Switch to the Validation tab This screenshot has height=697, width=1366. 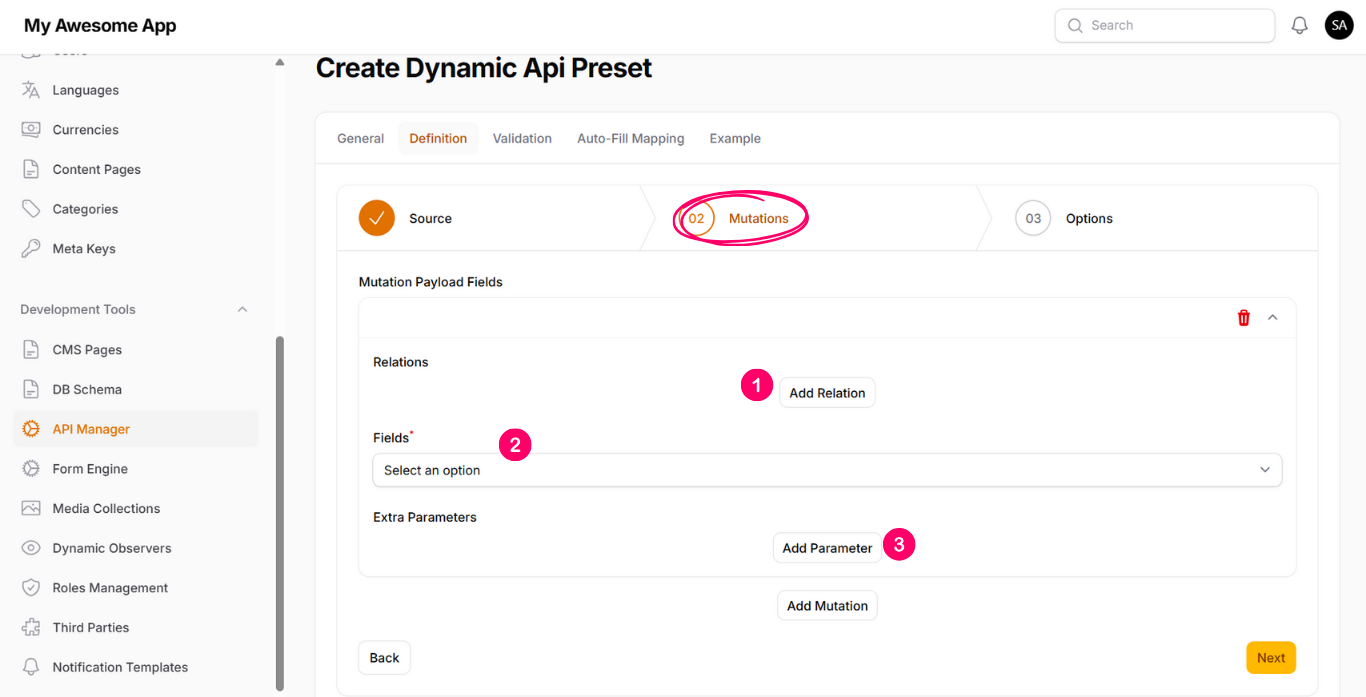point(522,139)
